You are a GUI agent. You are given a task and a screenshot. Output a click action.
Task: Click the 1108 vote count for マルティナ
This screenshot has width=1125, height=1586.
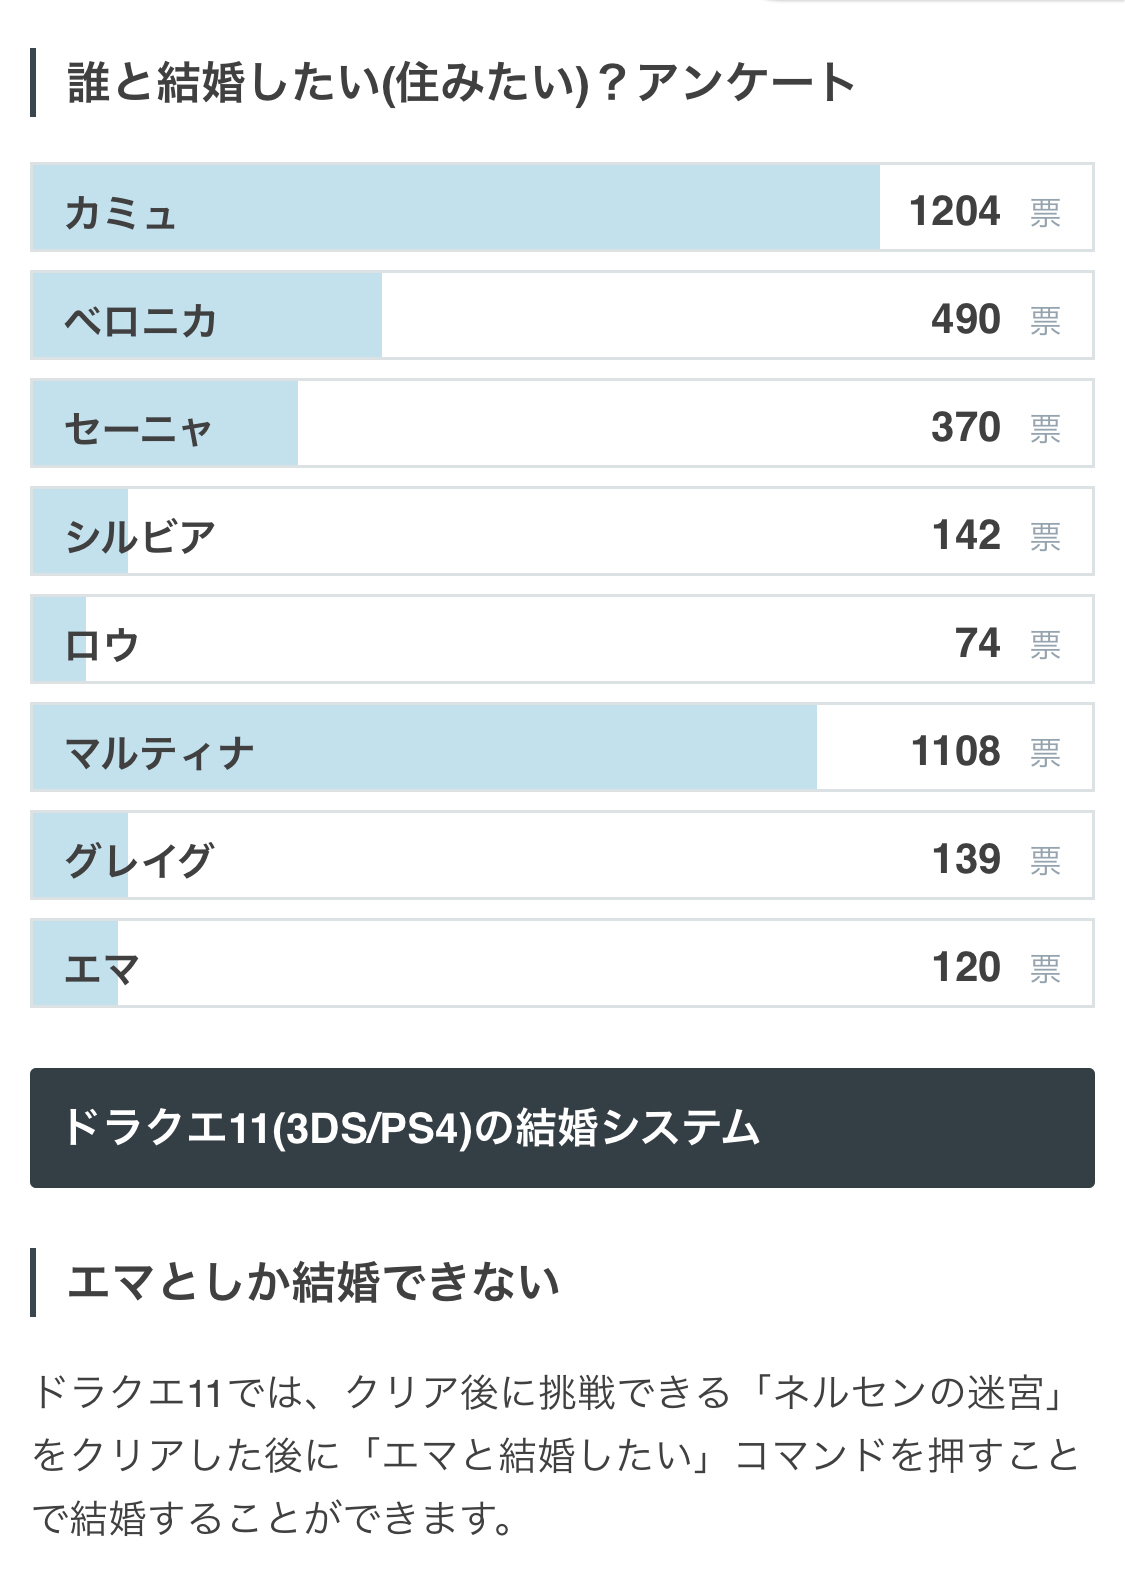point(955,751)
